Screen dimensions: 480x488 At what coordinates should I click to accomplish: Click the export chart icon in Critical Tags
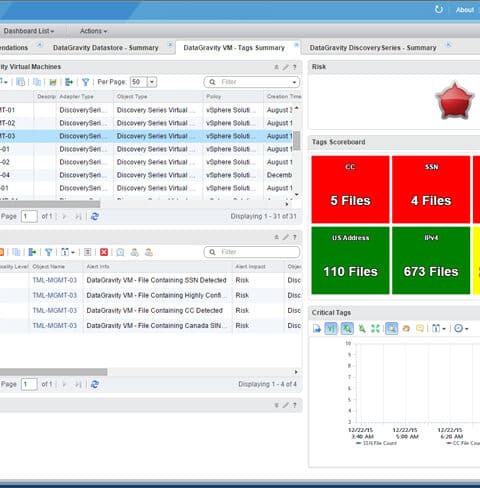tap(317, 329)
